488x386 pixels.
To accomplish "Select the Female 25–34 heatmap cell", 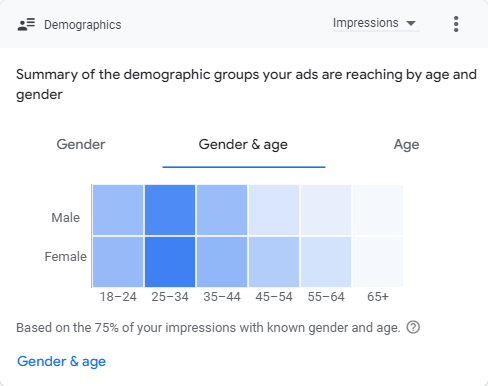I will 170,262.
